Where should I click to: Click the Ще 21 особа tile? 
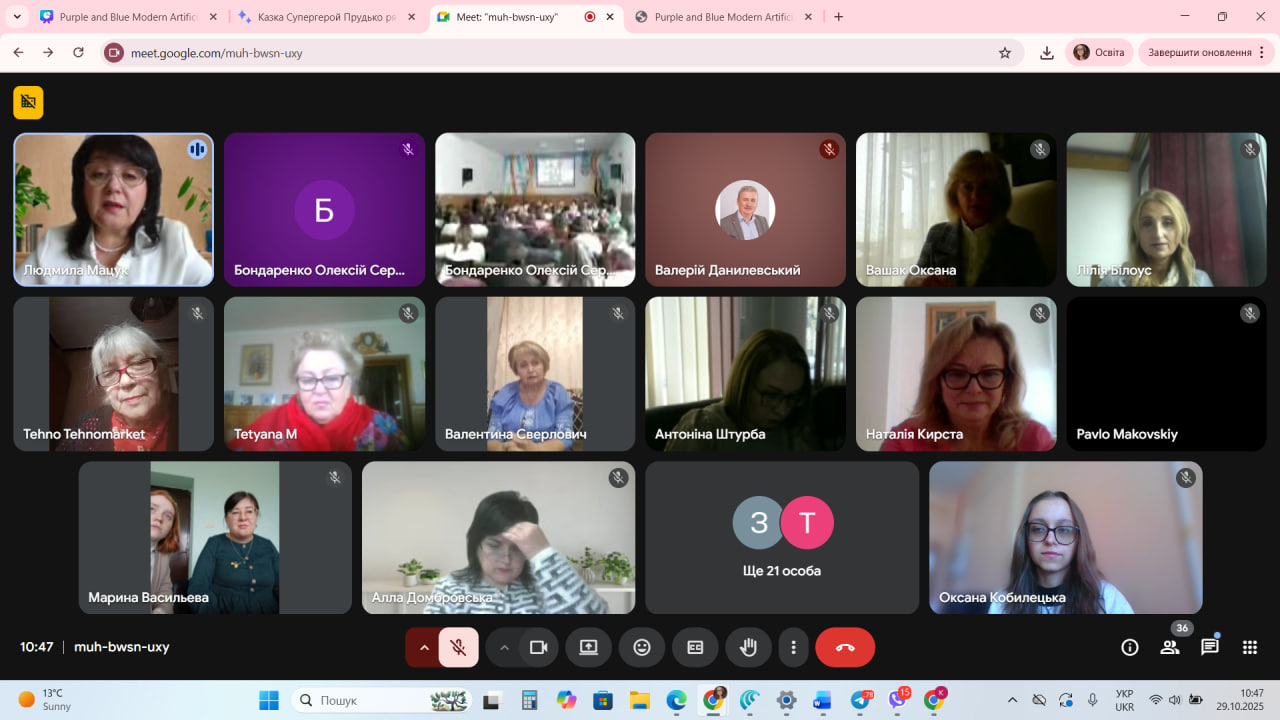(782, 538)
